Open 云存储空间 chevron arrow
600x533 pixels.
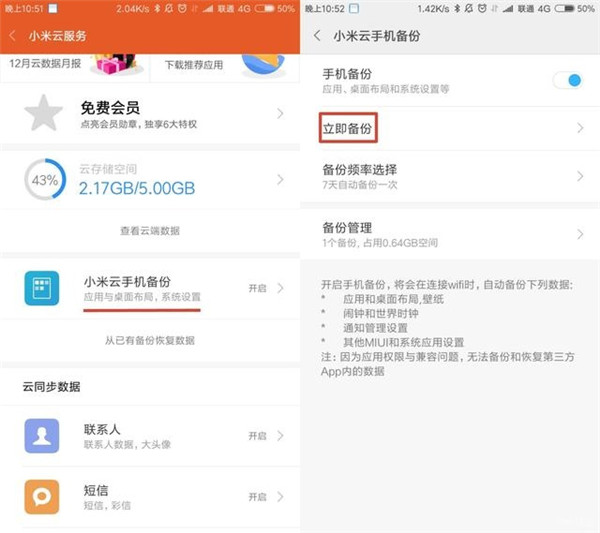pos(280,179)
